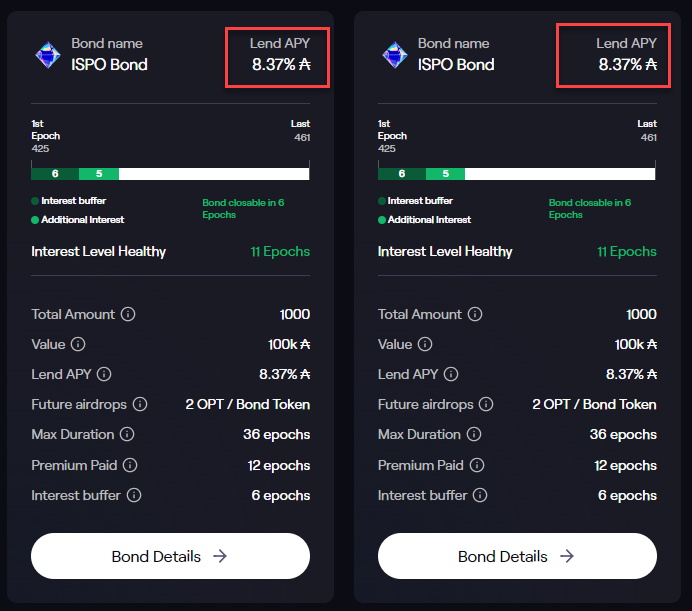Click 'Bond closable in 6 Epochs' in right card
This screenshot has width=692, height=611.
[x=590, y=209]
